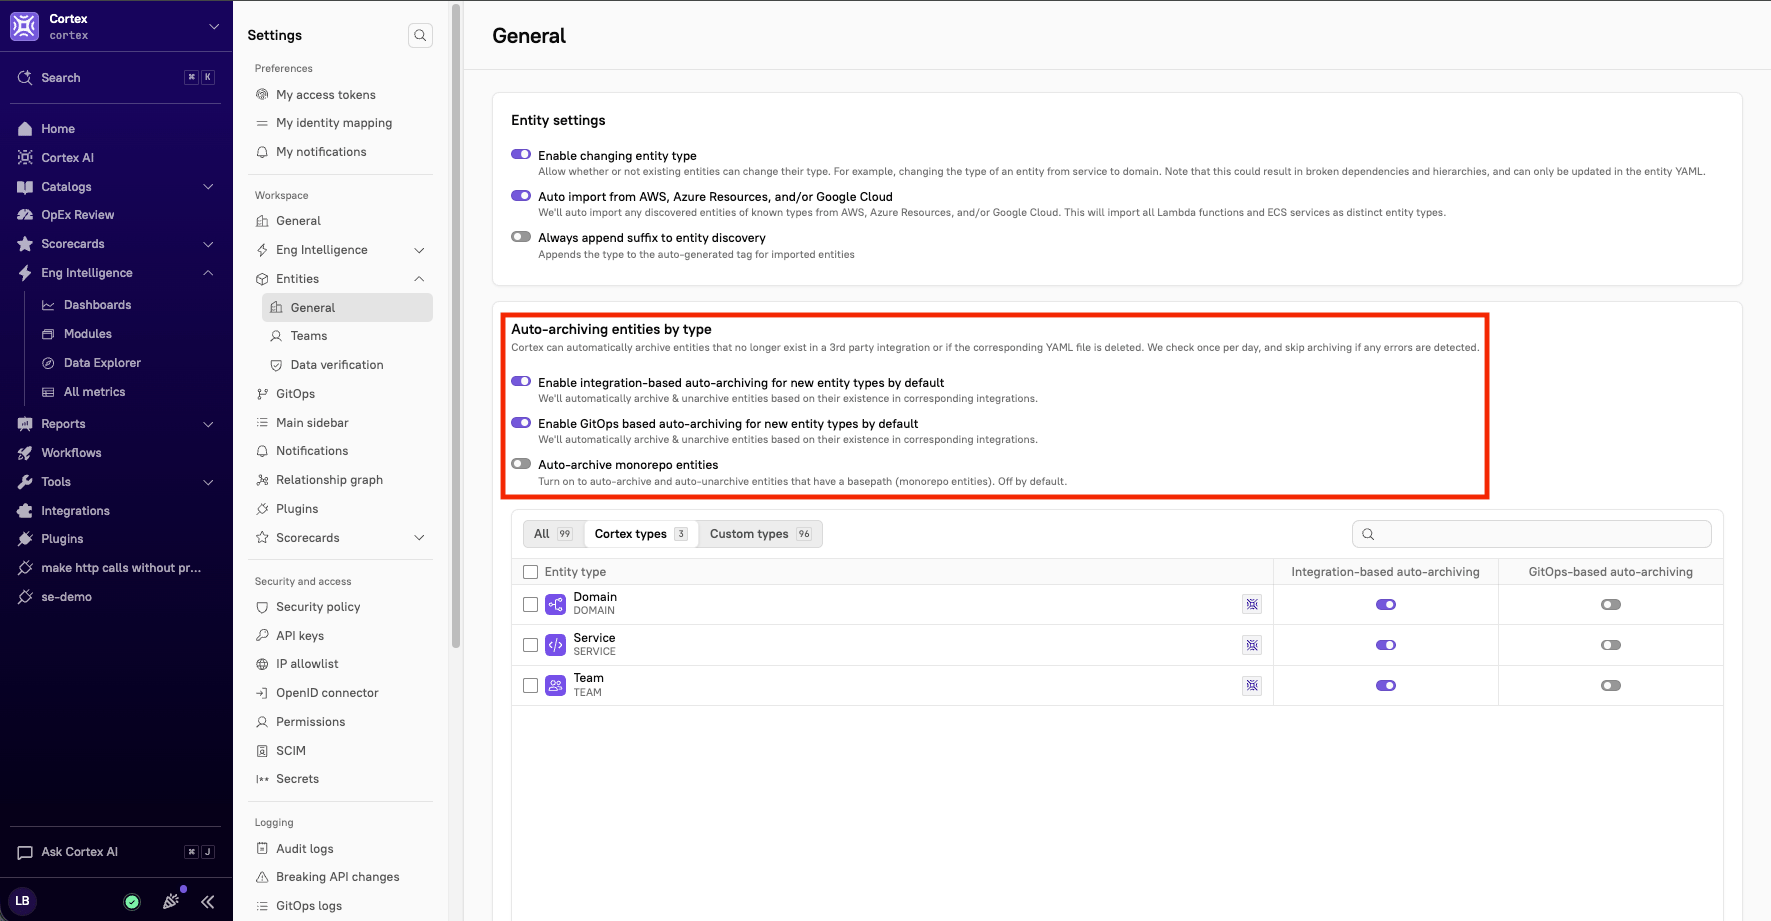Click the celebration what's new icon
1771x921 pixels.
[171, 900]
